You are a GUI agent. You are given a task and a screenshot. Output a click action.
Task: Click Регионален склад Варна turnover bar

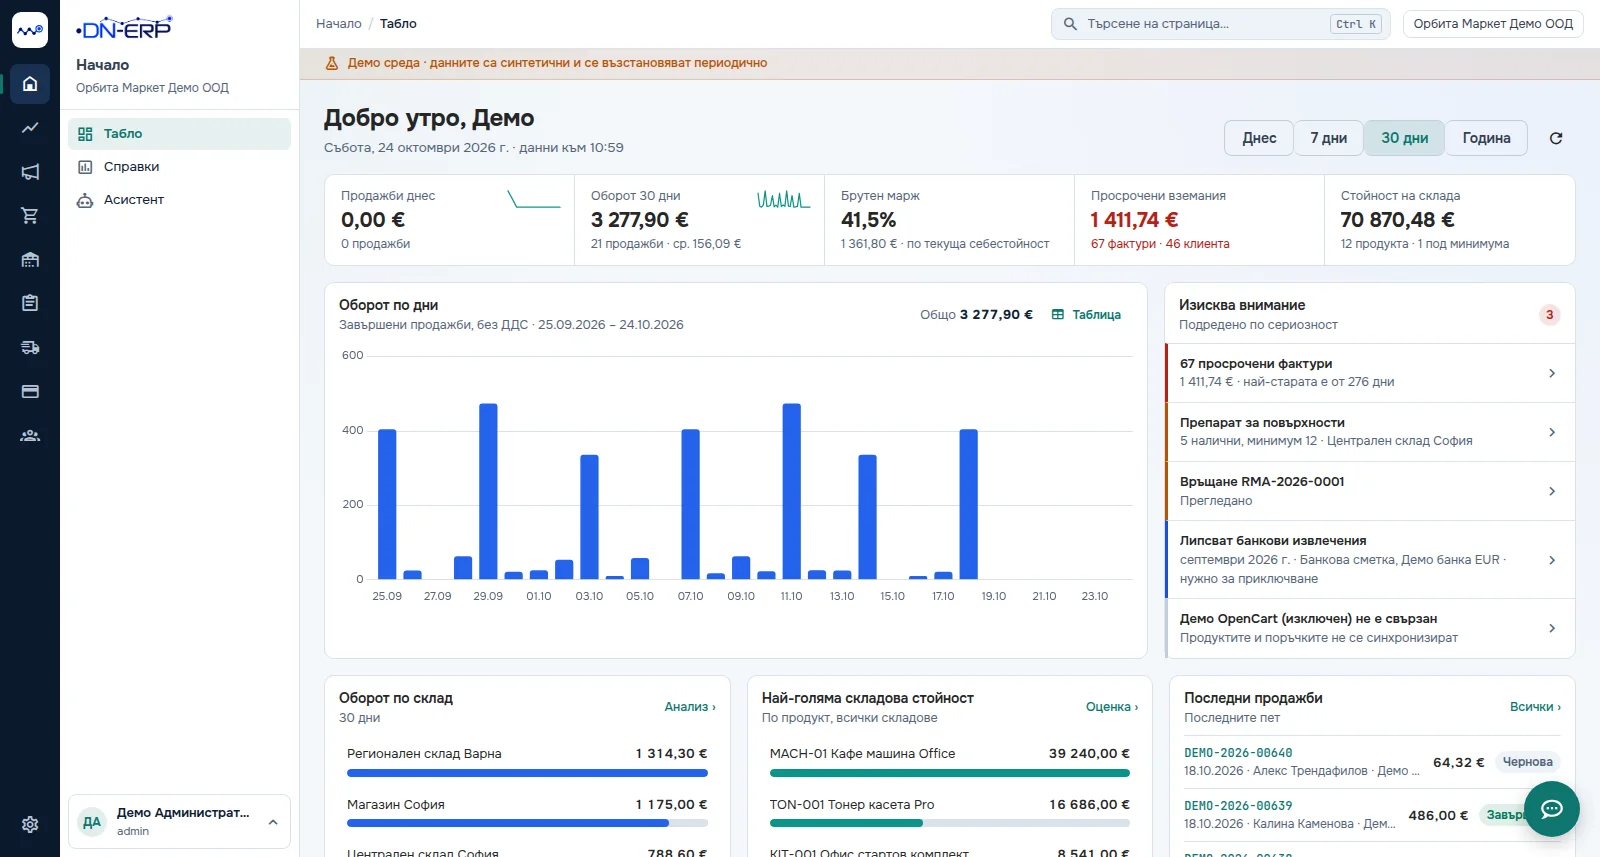click(527, 773)
